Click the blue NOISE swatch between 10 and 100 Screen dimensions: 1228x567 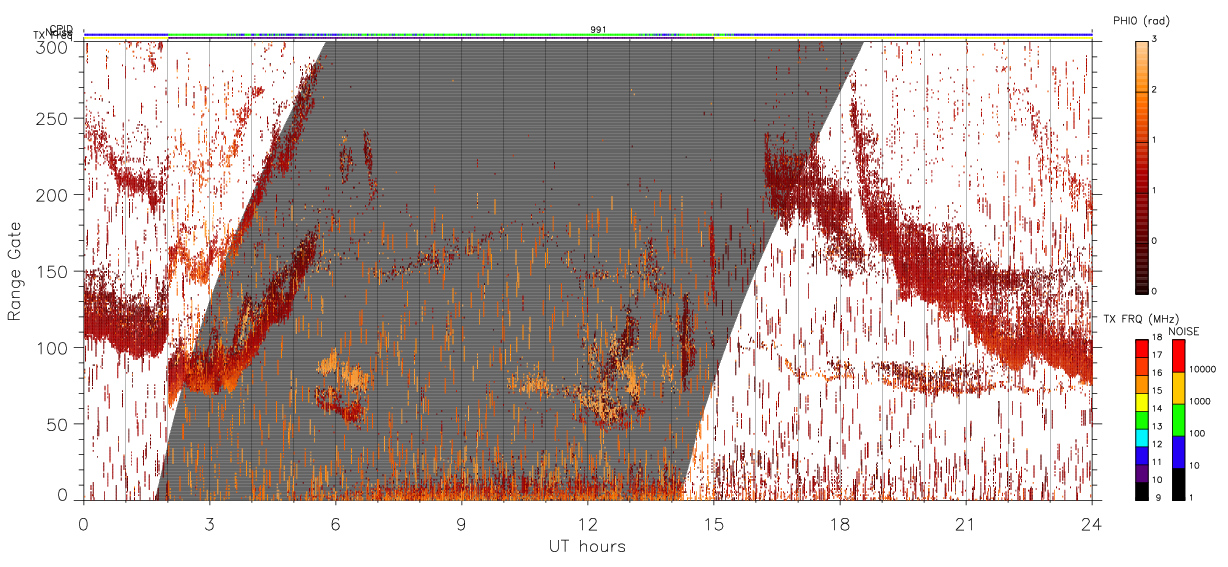pyautogui.click(x=1177, y=451)
